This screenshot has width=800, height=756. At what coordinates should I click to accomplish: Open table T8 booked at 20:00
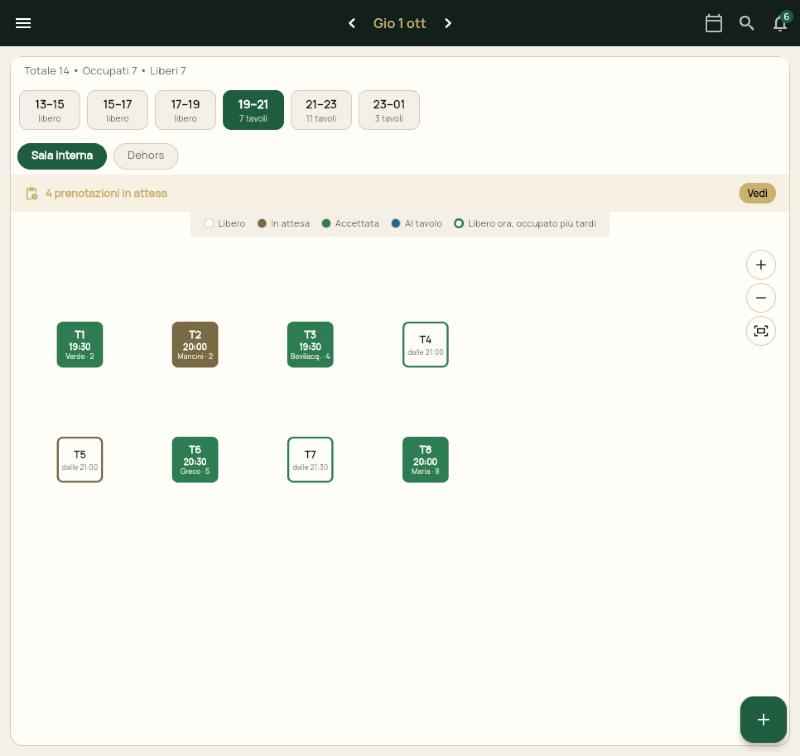tap(426, 460)
